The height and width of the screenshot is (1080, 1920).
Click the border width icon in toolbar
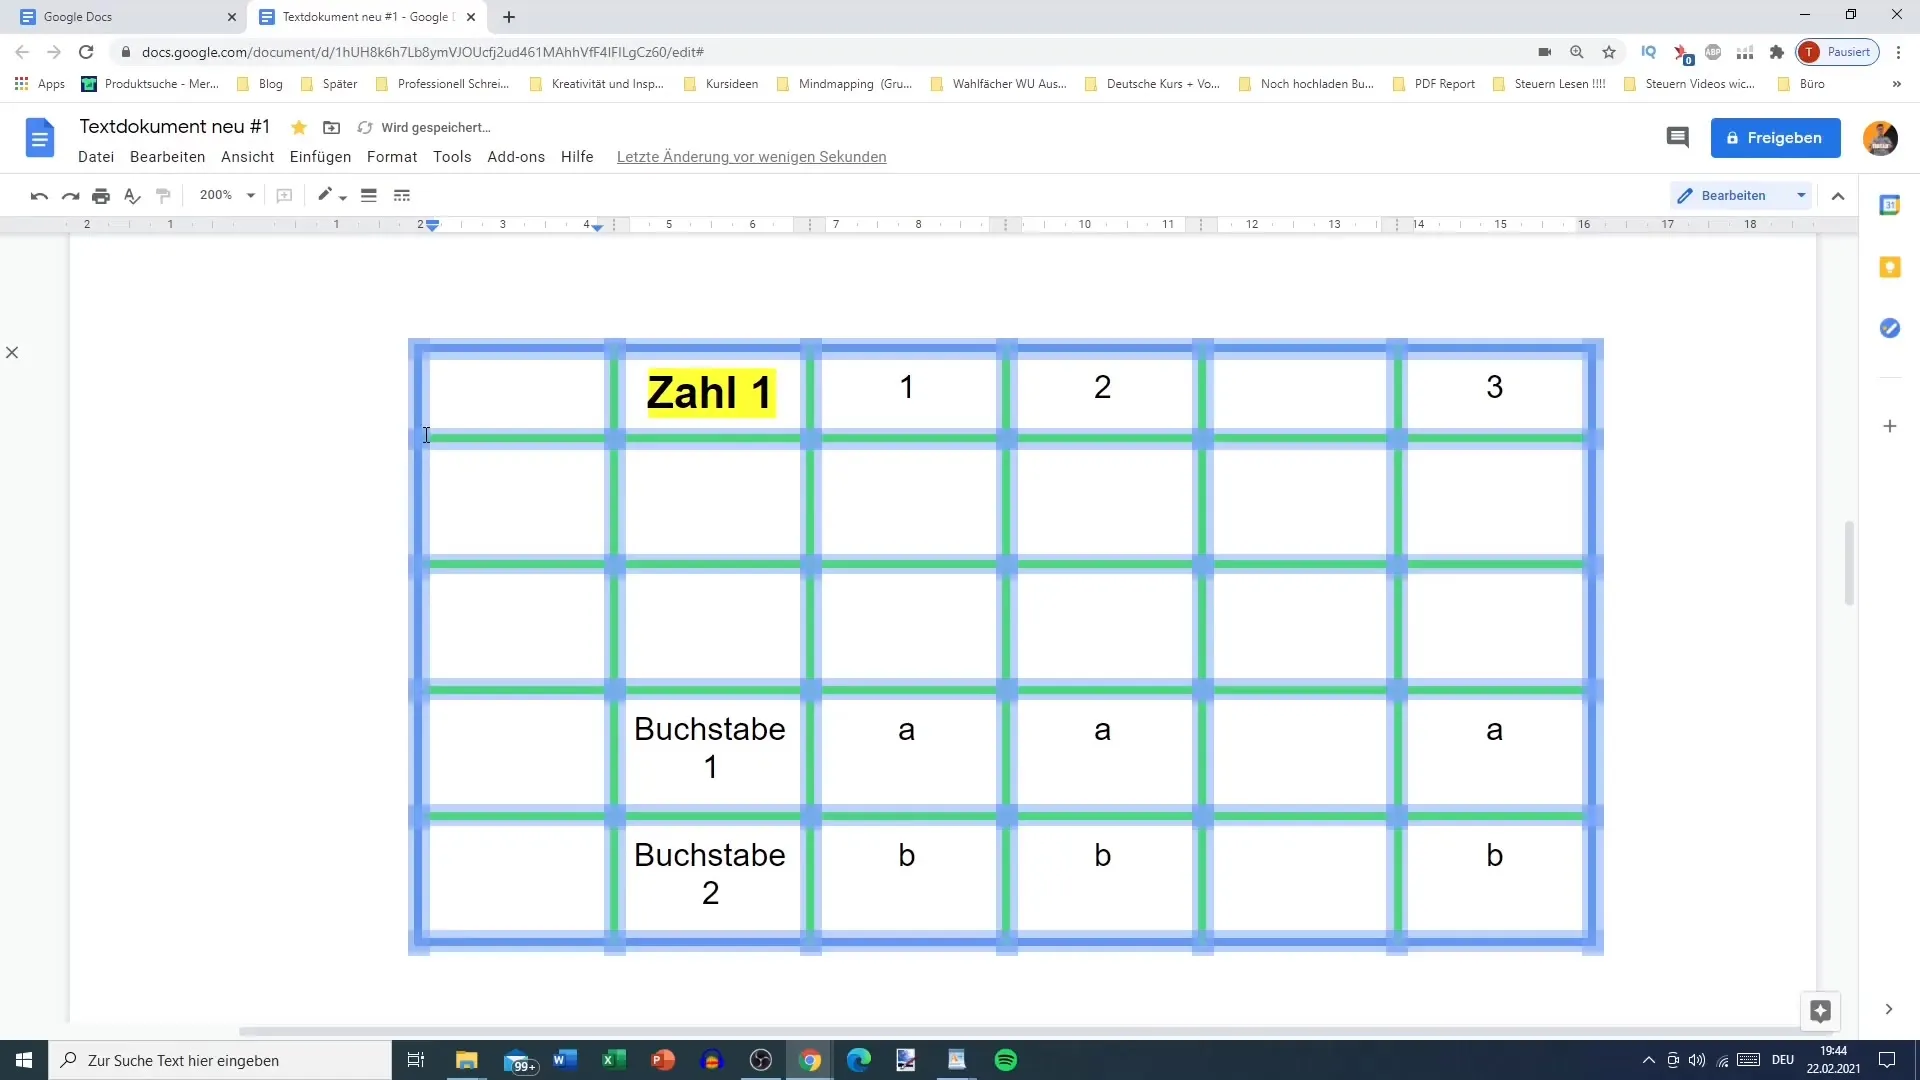(368, 195)
